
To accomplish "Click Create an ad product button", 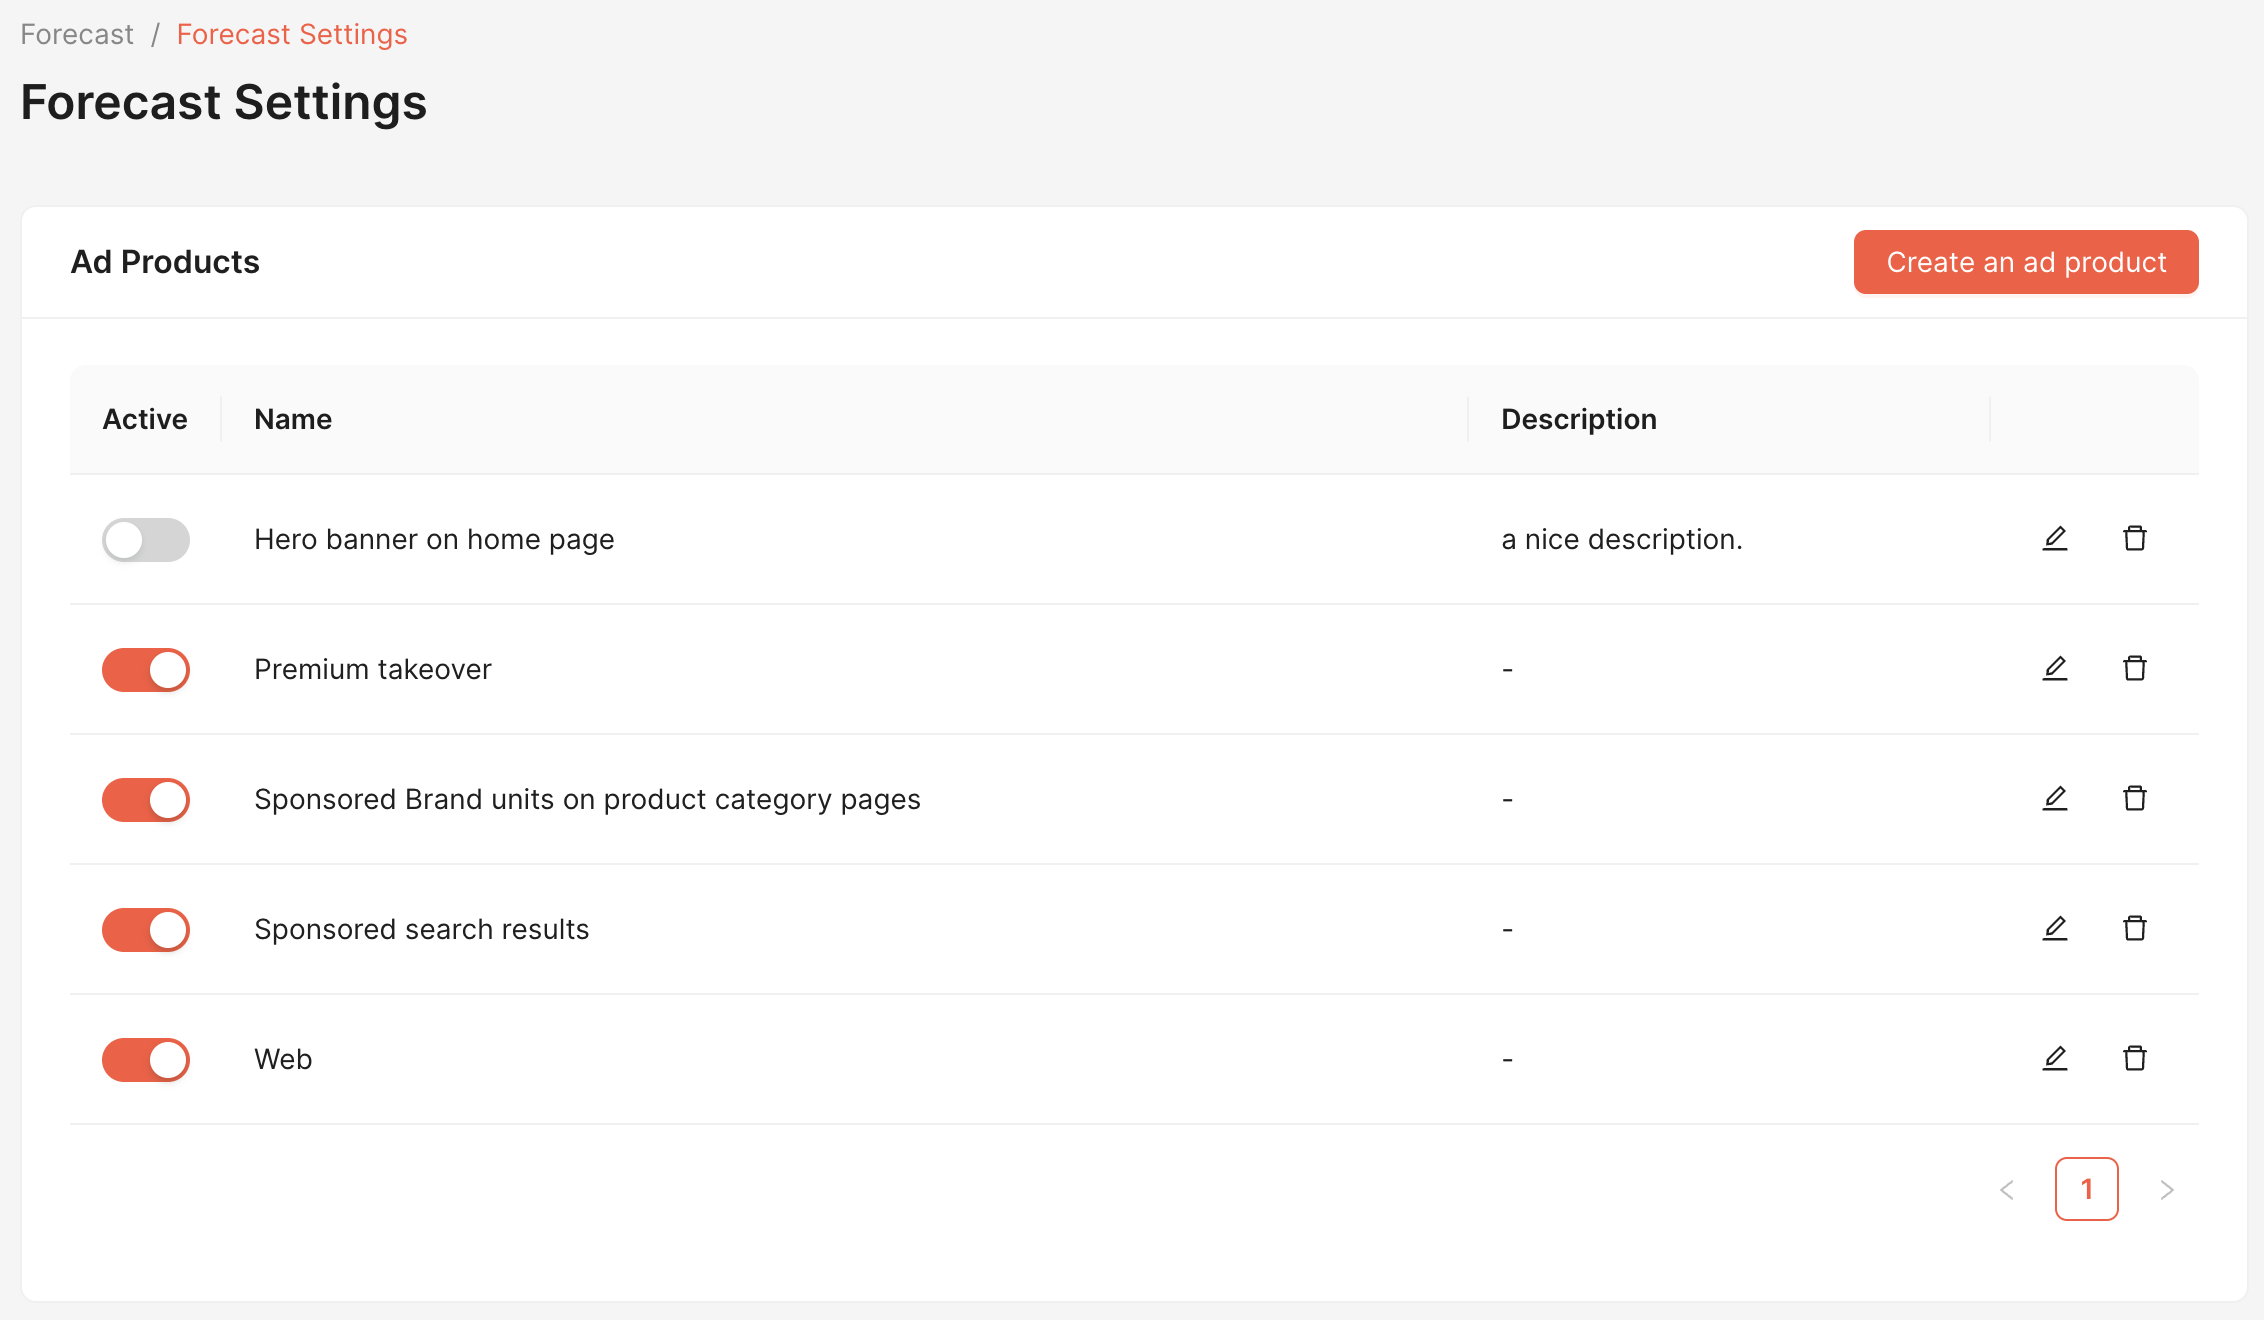I will tap(2025, 262).
